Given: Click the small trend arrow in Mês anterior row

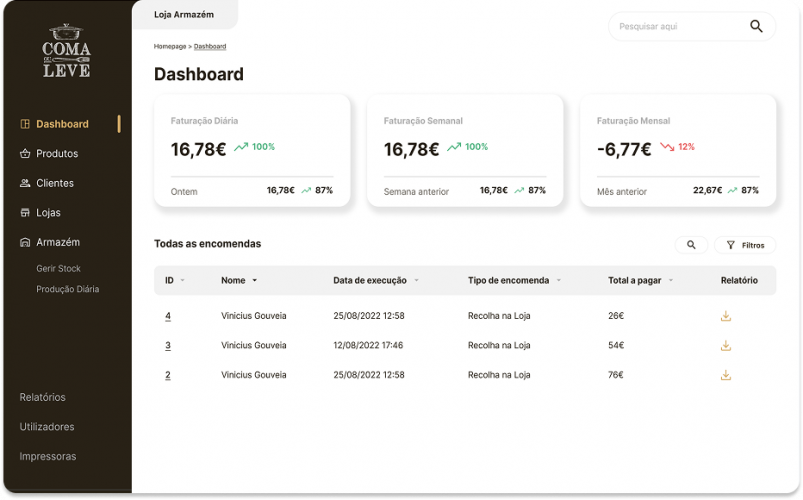Looking at the screenshot, I should [732, 191].
